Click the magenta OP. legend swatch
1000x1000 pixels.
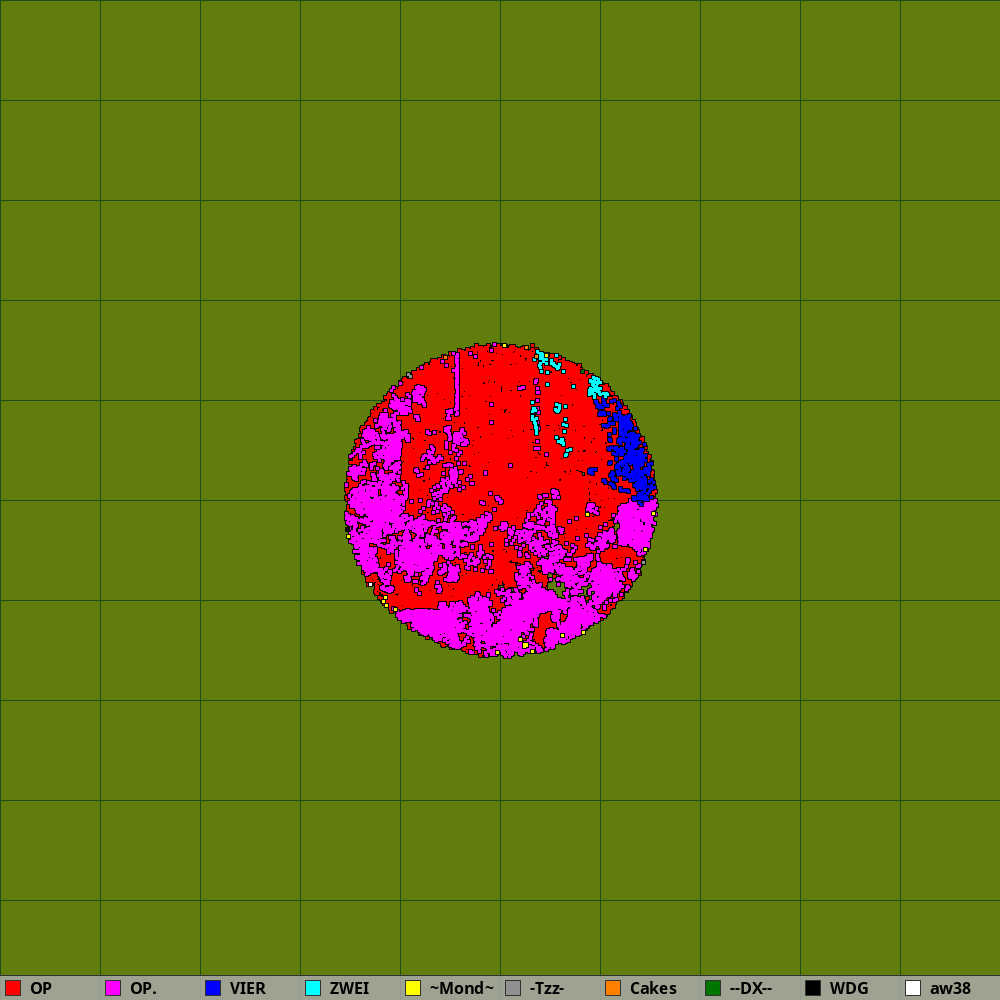[113, 988]
